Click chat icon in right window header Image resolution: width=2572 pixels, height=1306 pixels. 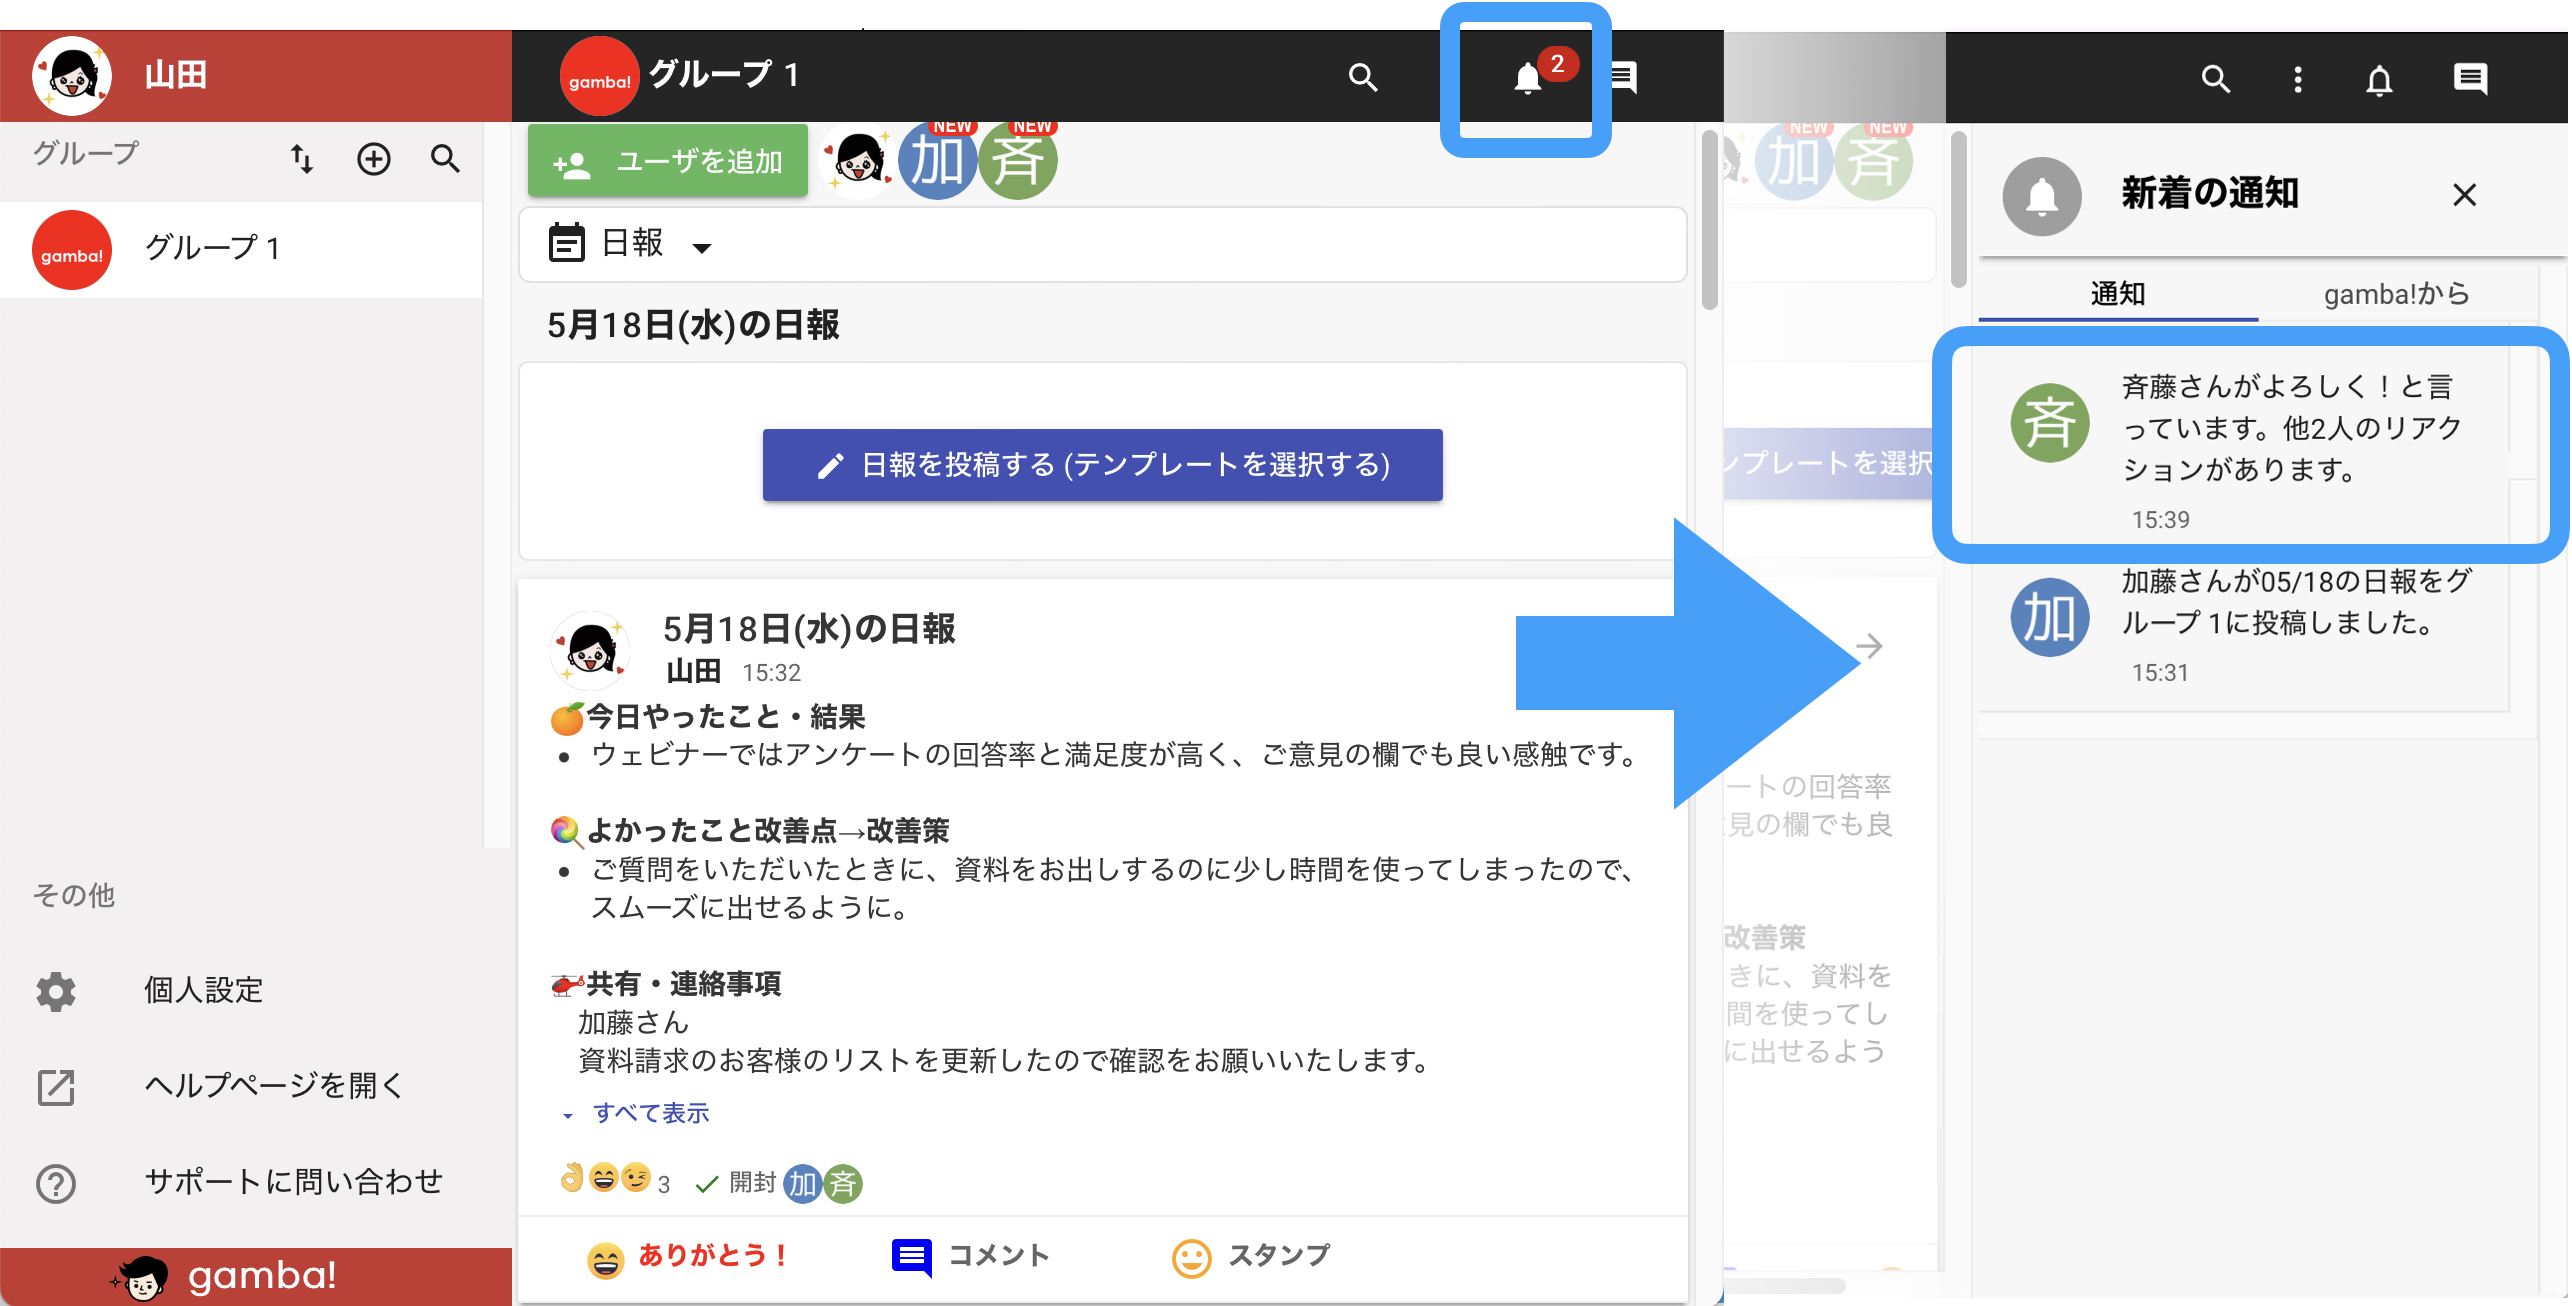pyautogui.click(x=2471, y=79)
